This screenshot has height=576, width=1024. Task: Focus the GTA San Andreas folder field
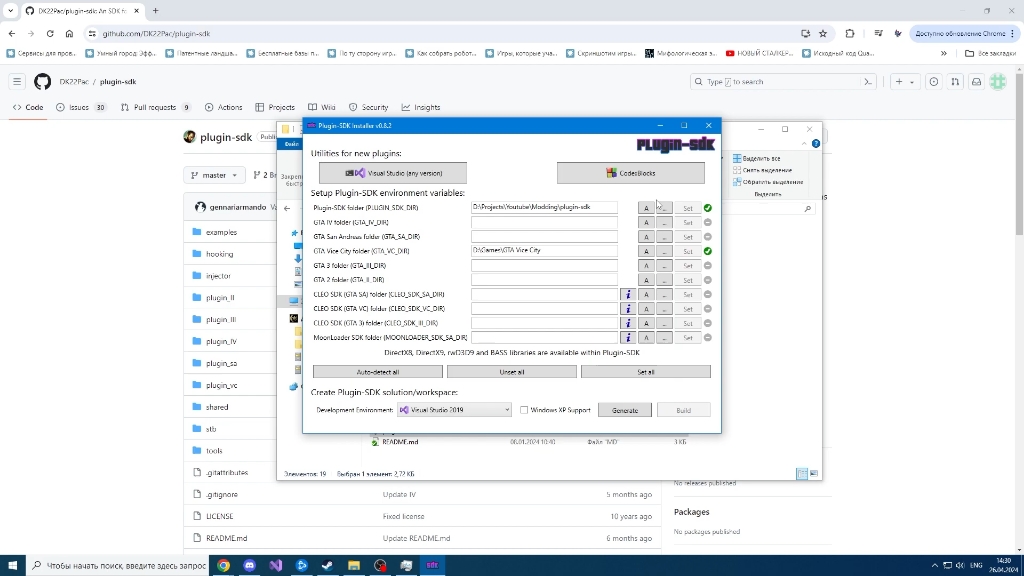(544, 236)
